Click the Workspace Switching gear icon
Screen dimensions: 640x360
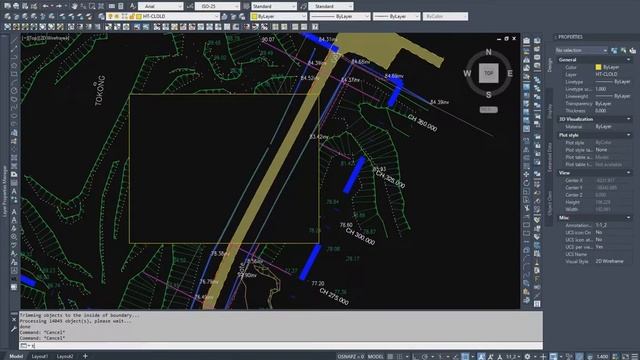point(527,356)
